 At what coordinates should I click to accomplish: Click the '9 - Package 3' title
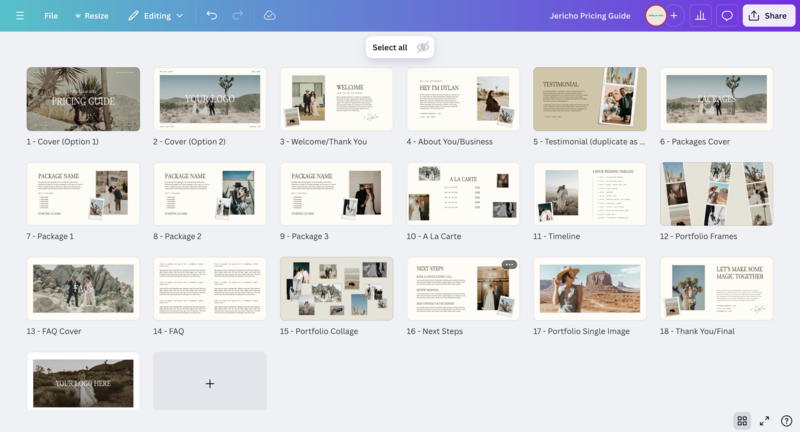[304, 237]
